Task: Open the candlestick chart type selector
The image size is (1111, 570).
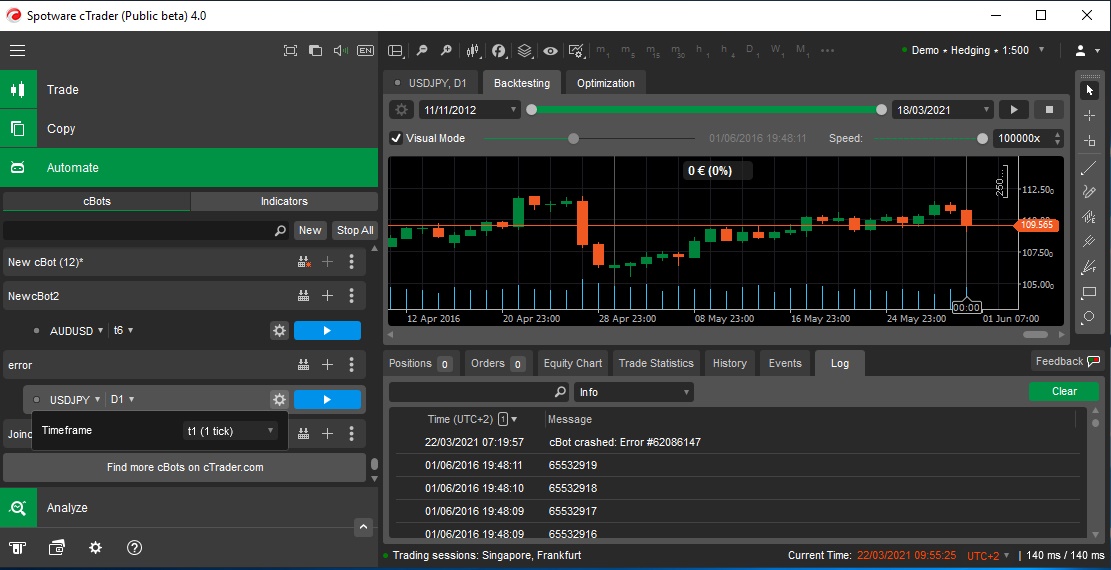Action: (473, 50)
